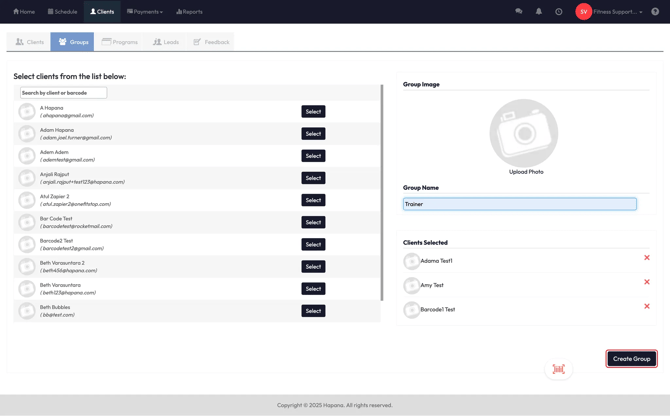Open the Fitness Support account dropdown
This screenshot has width=670, height=416.
pos(618,12)
